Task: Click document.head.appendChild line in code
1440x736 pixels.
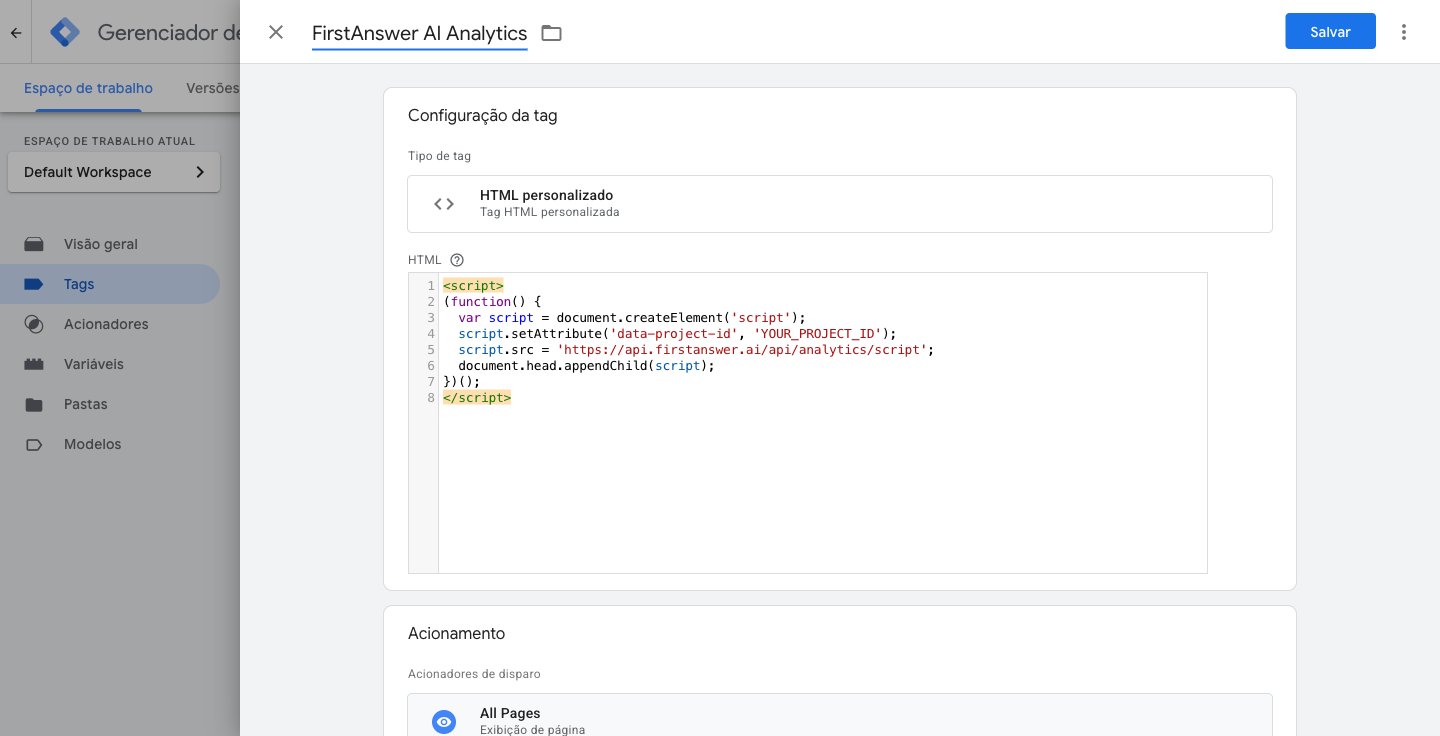Action: (587, 366)
